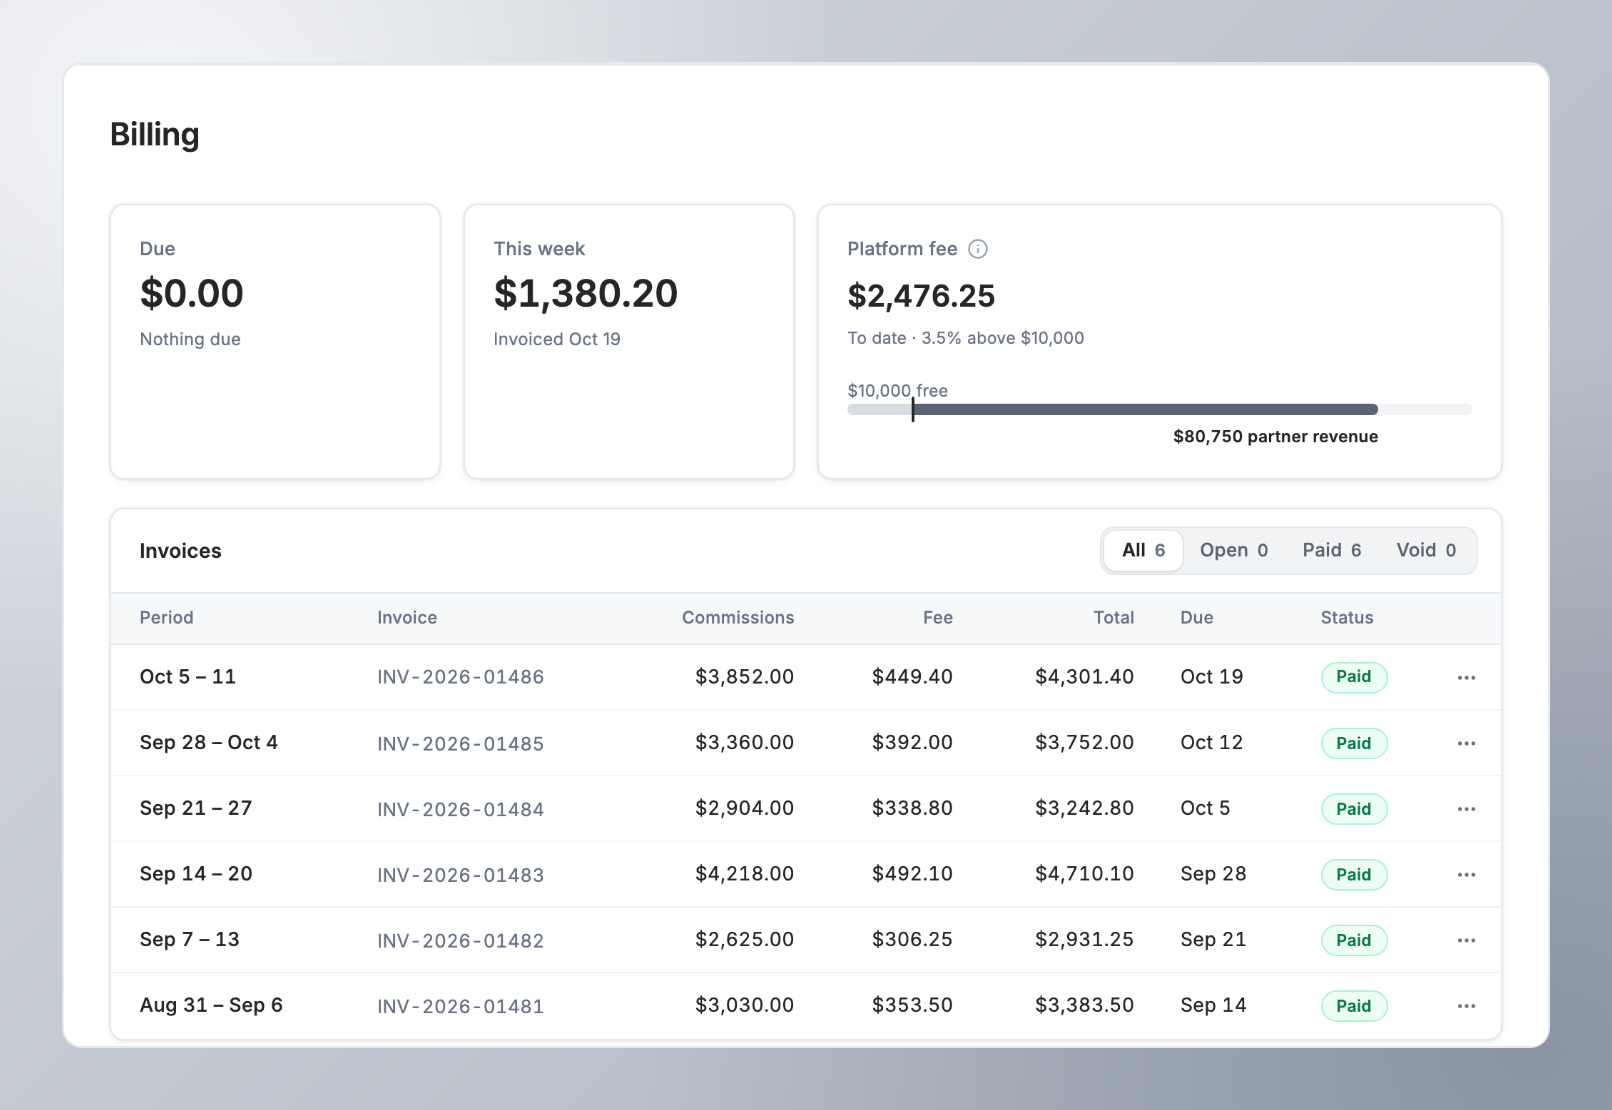Viewport: 1612px width, 1110px height.
Task: Open more options for invoice INV-2026-01482
Action: click(x=1466, y=941)
